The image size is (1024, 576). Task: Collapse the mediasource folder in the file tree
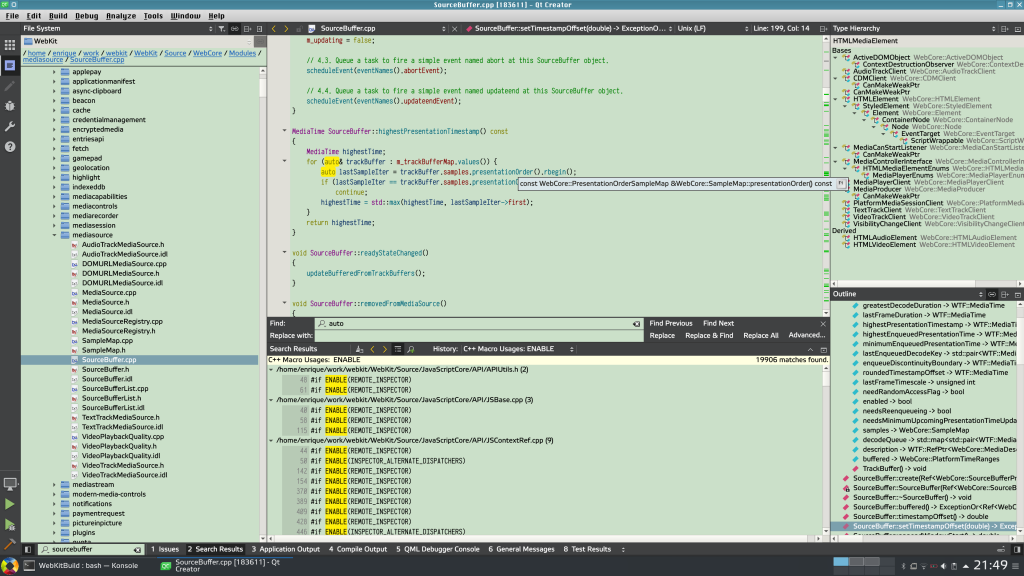click(56, 236)
